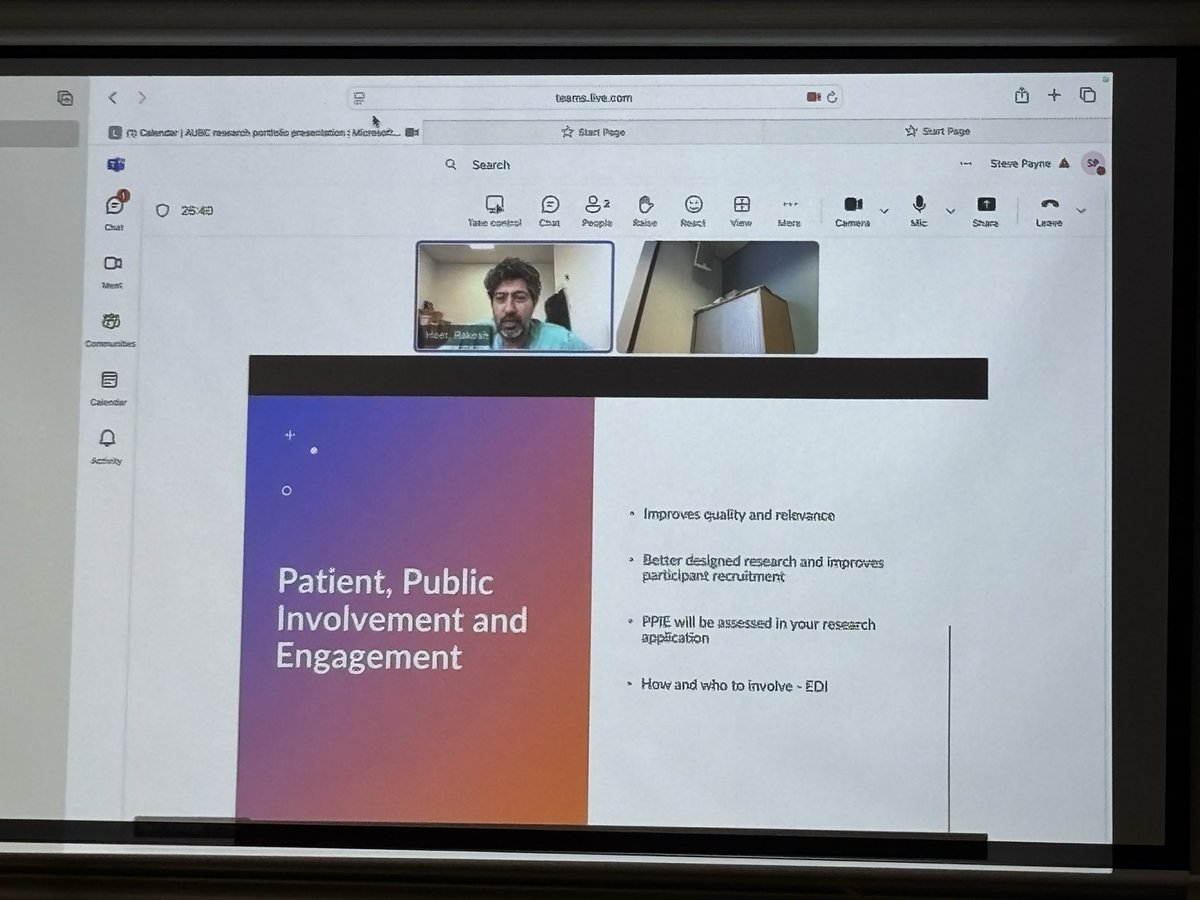Click the Microsoft Teams logo icon
Viewport: 1200px width, 900px height.
click(116, 163)
